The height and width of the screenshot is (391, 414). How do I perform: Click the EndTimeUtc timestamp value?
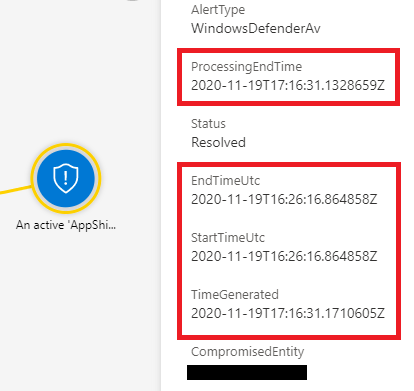coord(284,199)
